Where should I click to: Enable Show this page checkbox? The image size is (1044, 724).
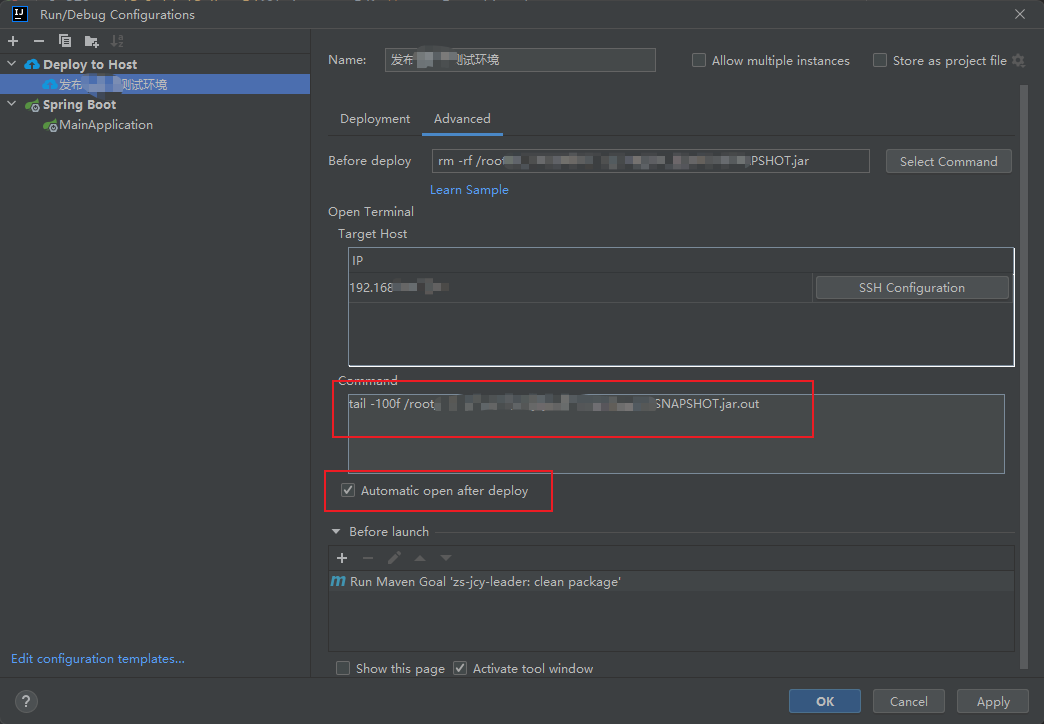[343, 668]
